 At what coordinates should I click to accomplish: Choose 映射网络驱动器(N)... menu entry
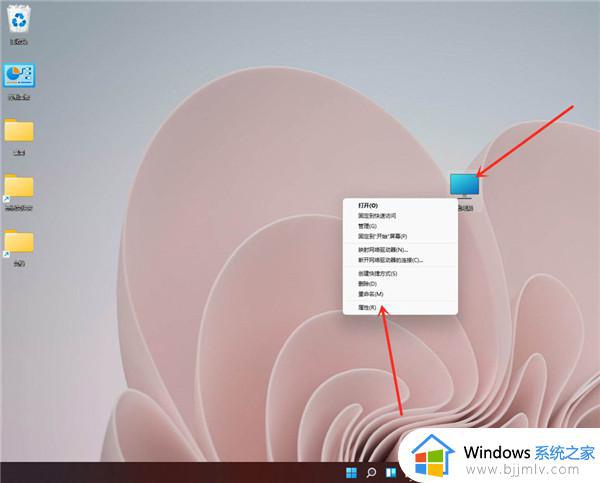click(400, 250)
